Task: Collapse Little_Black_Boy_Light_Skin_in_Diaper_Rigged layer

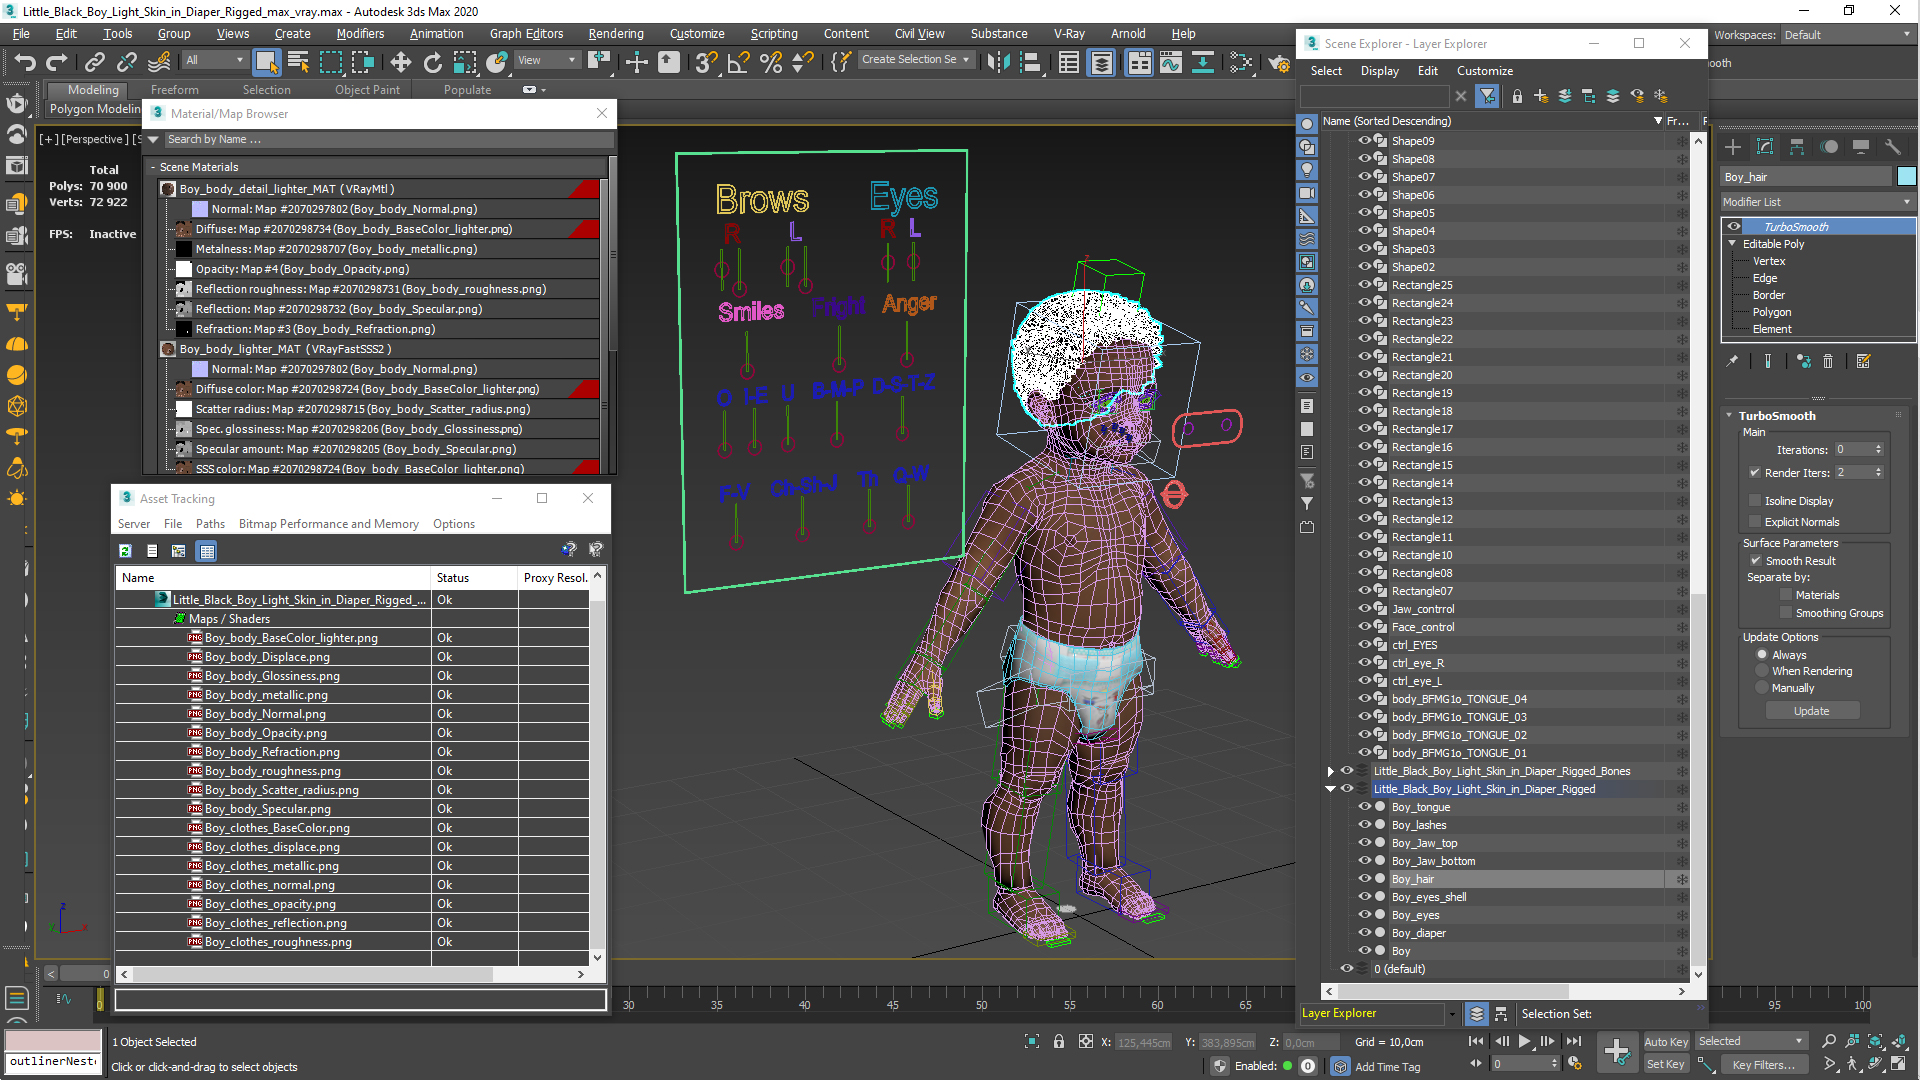Action: click(x=1331, y=789)
